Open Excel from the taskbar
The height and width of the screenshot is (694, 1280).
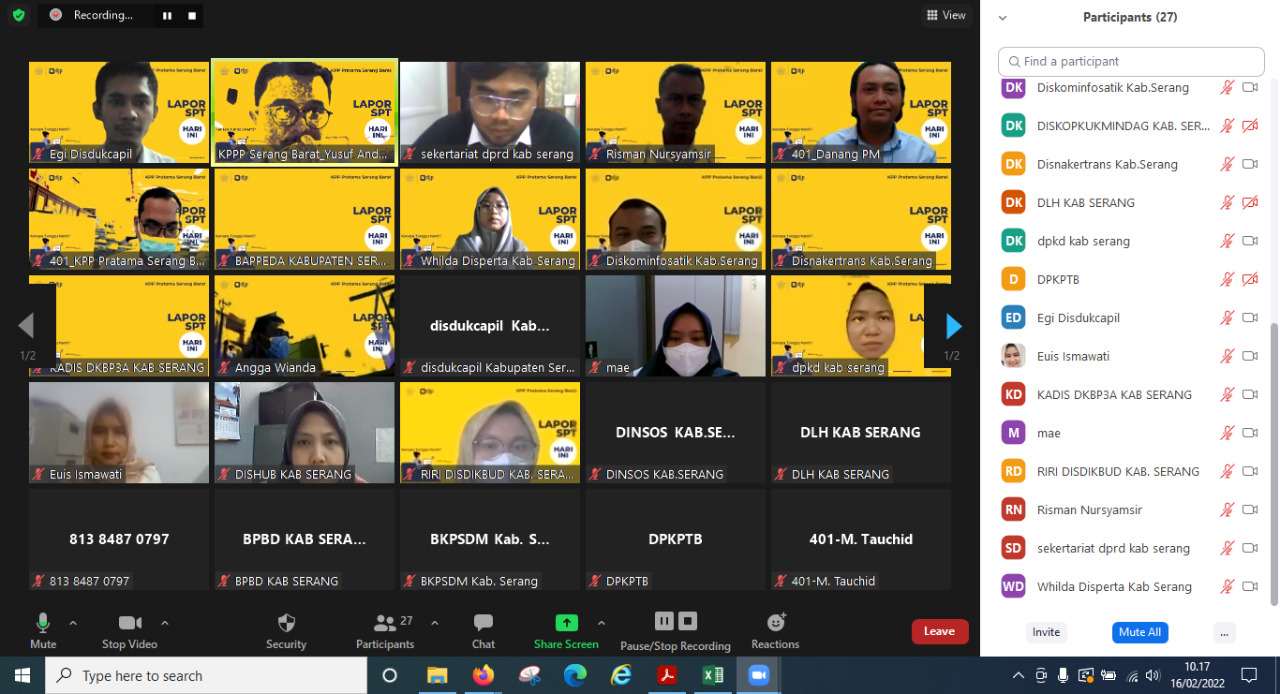(712, 676)
